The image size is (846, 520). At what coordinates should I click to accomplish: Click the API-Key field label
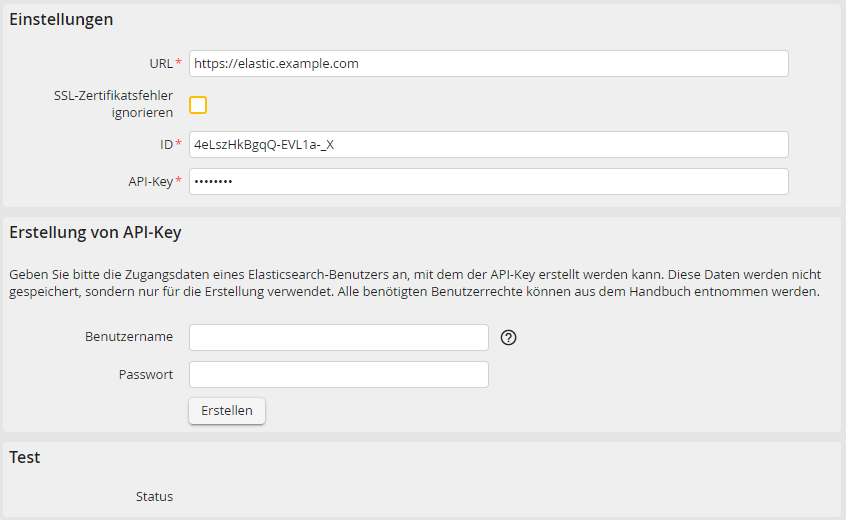149,181
